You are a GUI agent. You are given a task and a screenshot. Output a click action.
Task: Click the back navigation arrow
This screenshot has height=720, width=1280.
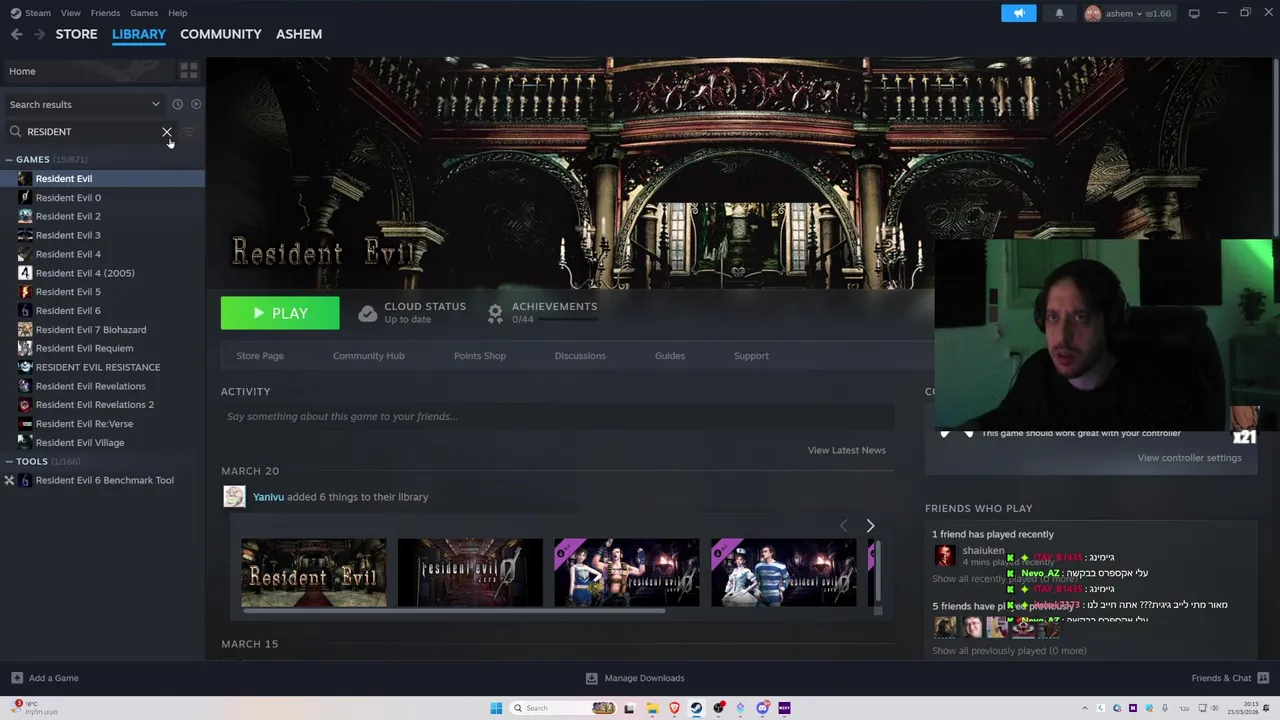click(16, 34)
